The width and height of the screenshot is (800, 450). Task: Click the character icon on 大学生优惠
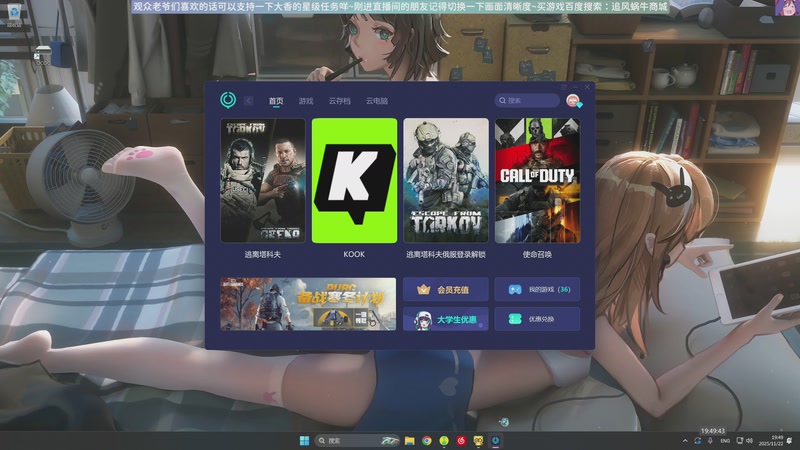click(x=422, y=320)
